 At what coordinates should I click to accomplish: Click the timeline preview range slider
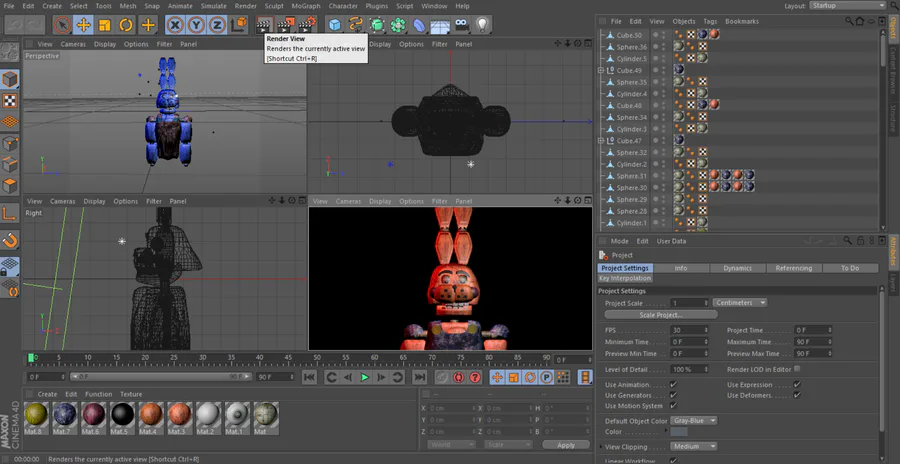(x=161, y=377)
